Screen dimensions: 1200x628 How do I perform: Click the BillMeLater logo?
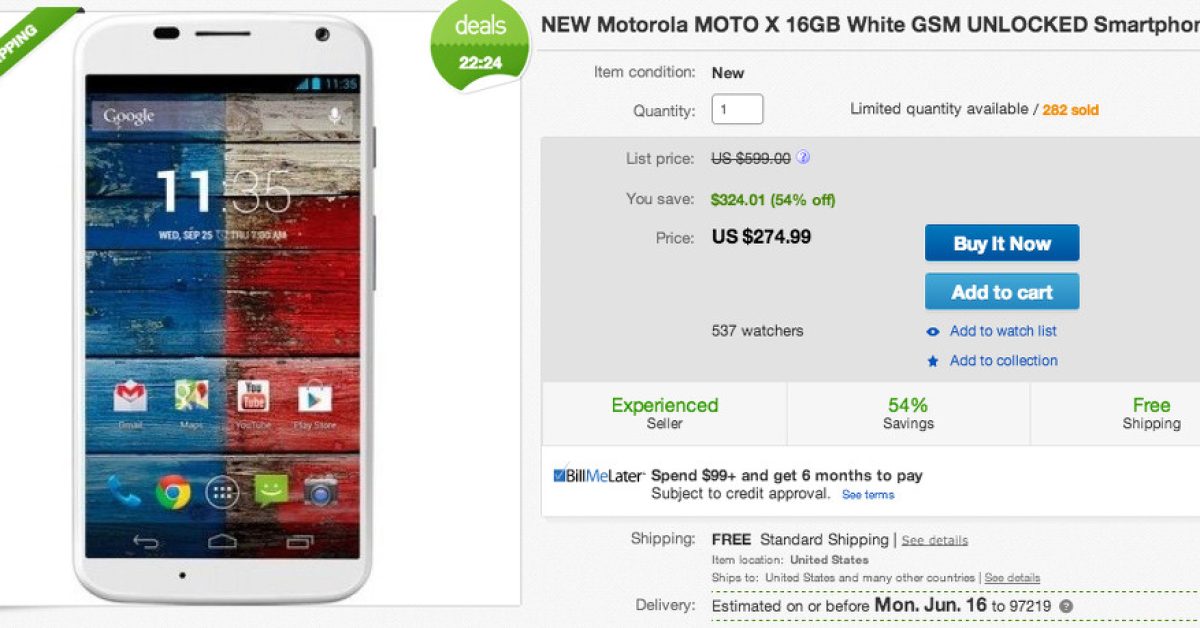(x=598, y=476)
